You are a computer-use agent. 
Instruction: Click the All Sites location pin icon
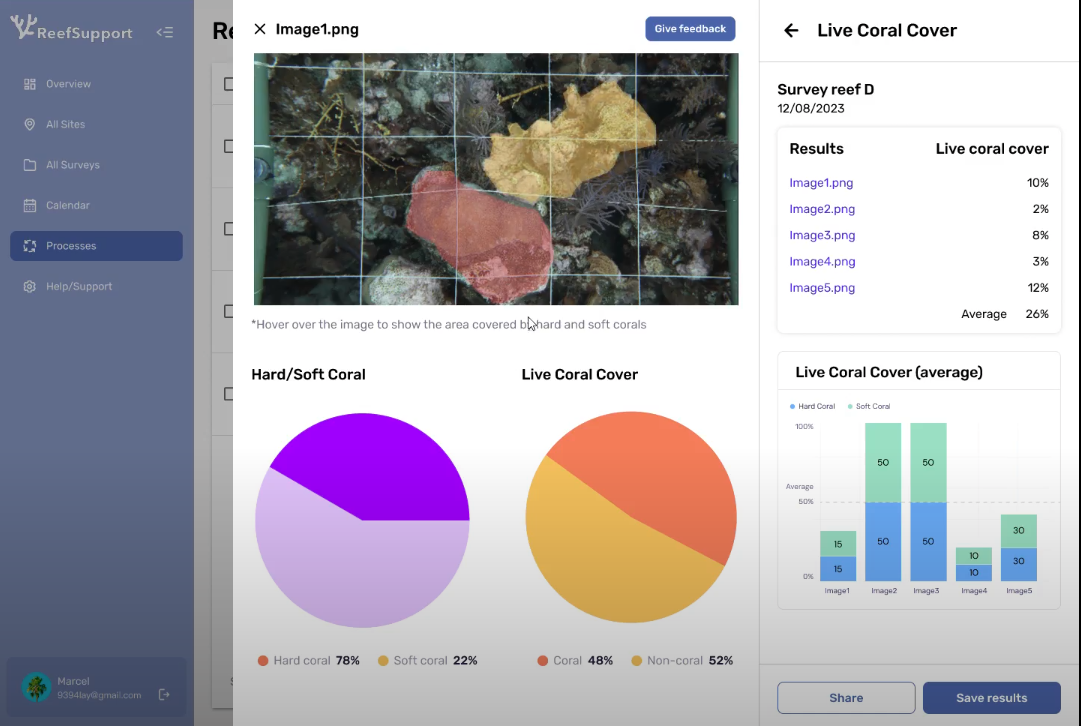pyautogui.click(x=29, y=125)
